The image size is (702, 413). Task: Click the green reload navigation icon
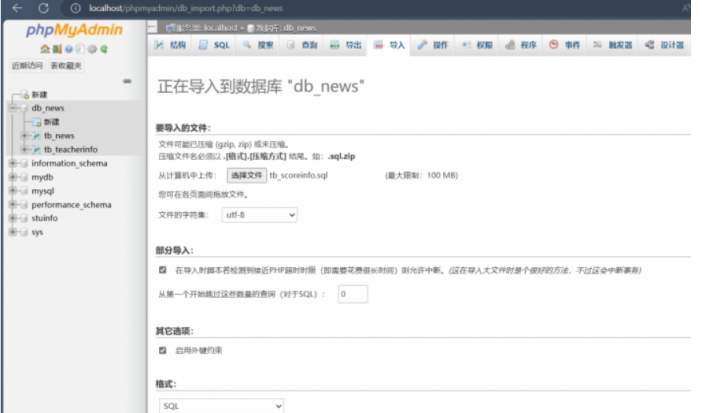point(104,49)
